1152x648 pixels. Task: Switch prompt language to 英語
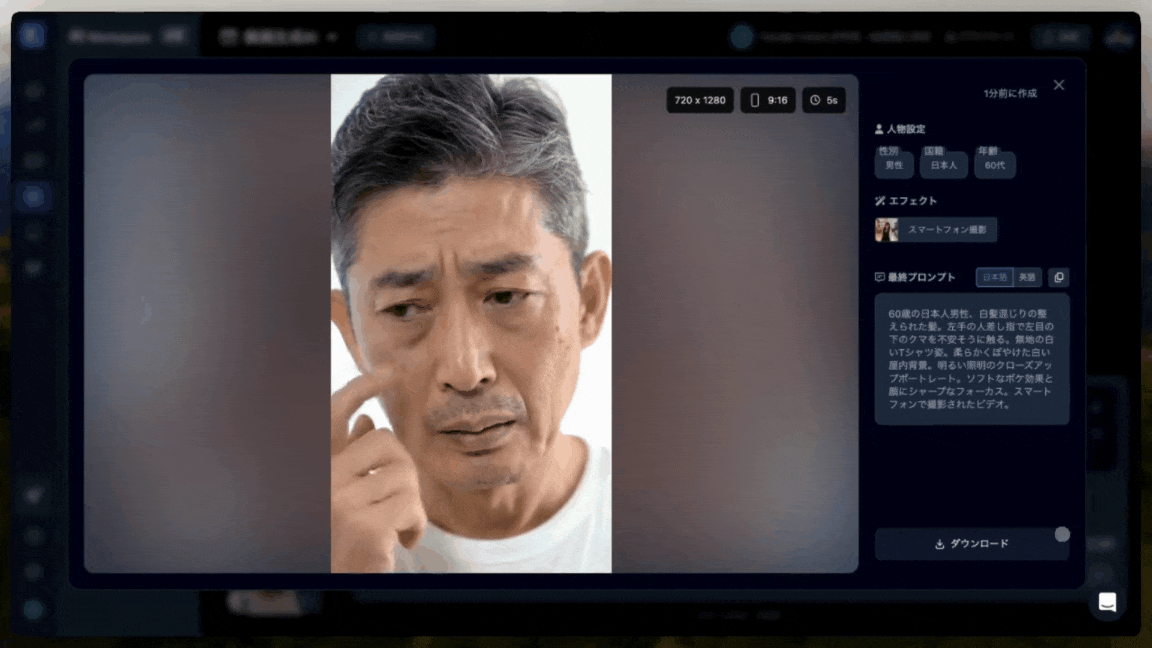[1027, 277]
